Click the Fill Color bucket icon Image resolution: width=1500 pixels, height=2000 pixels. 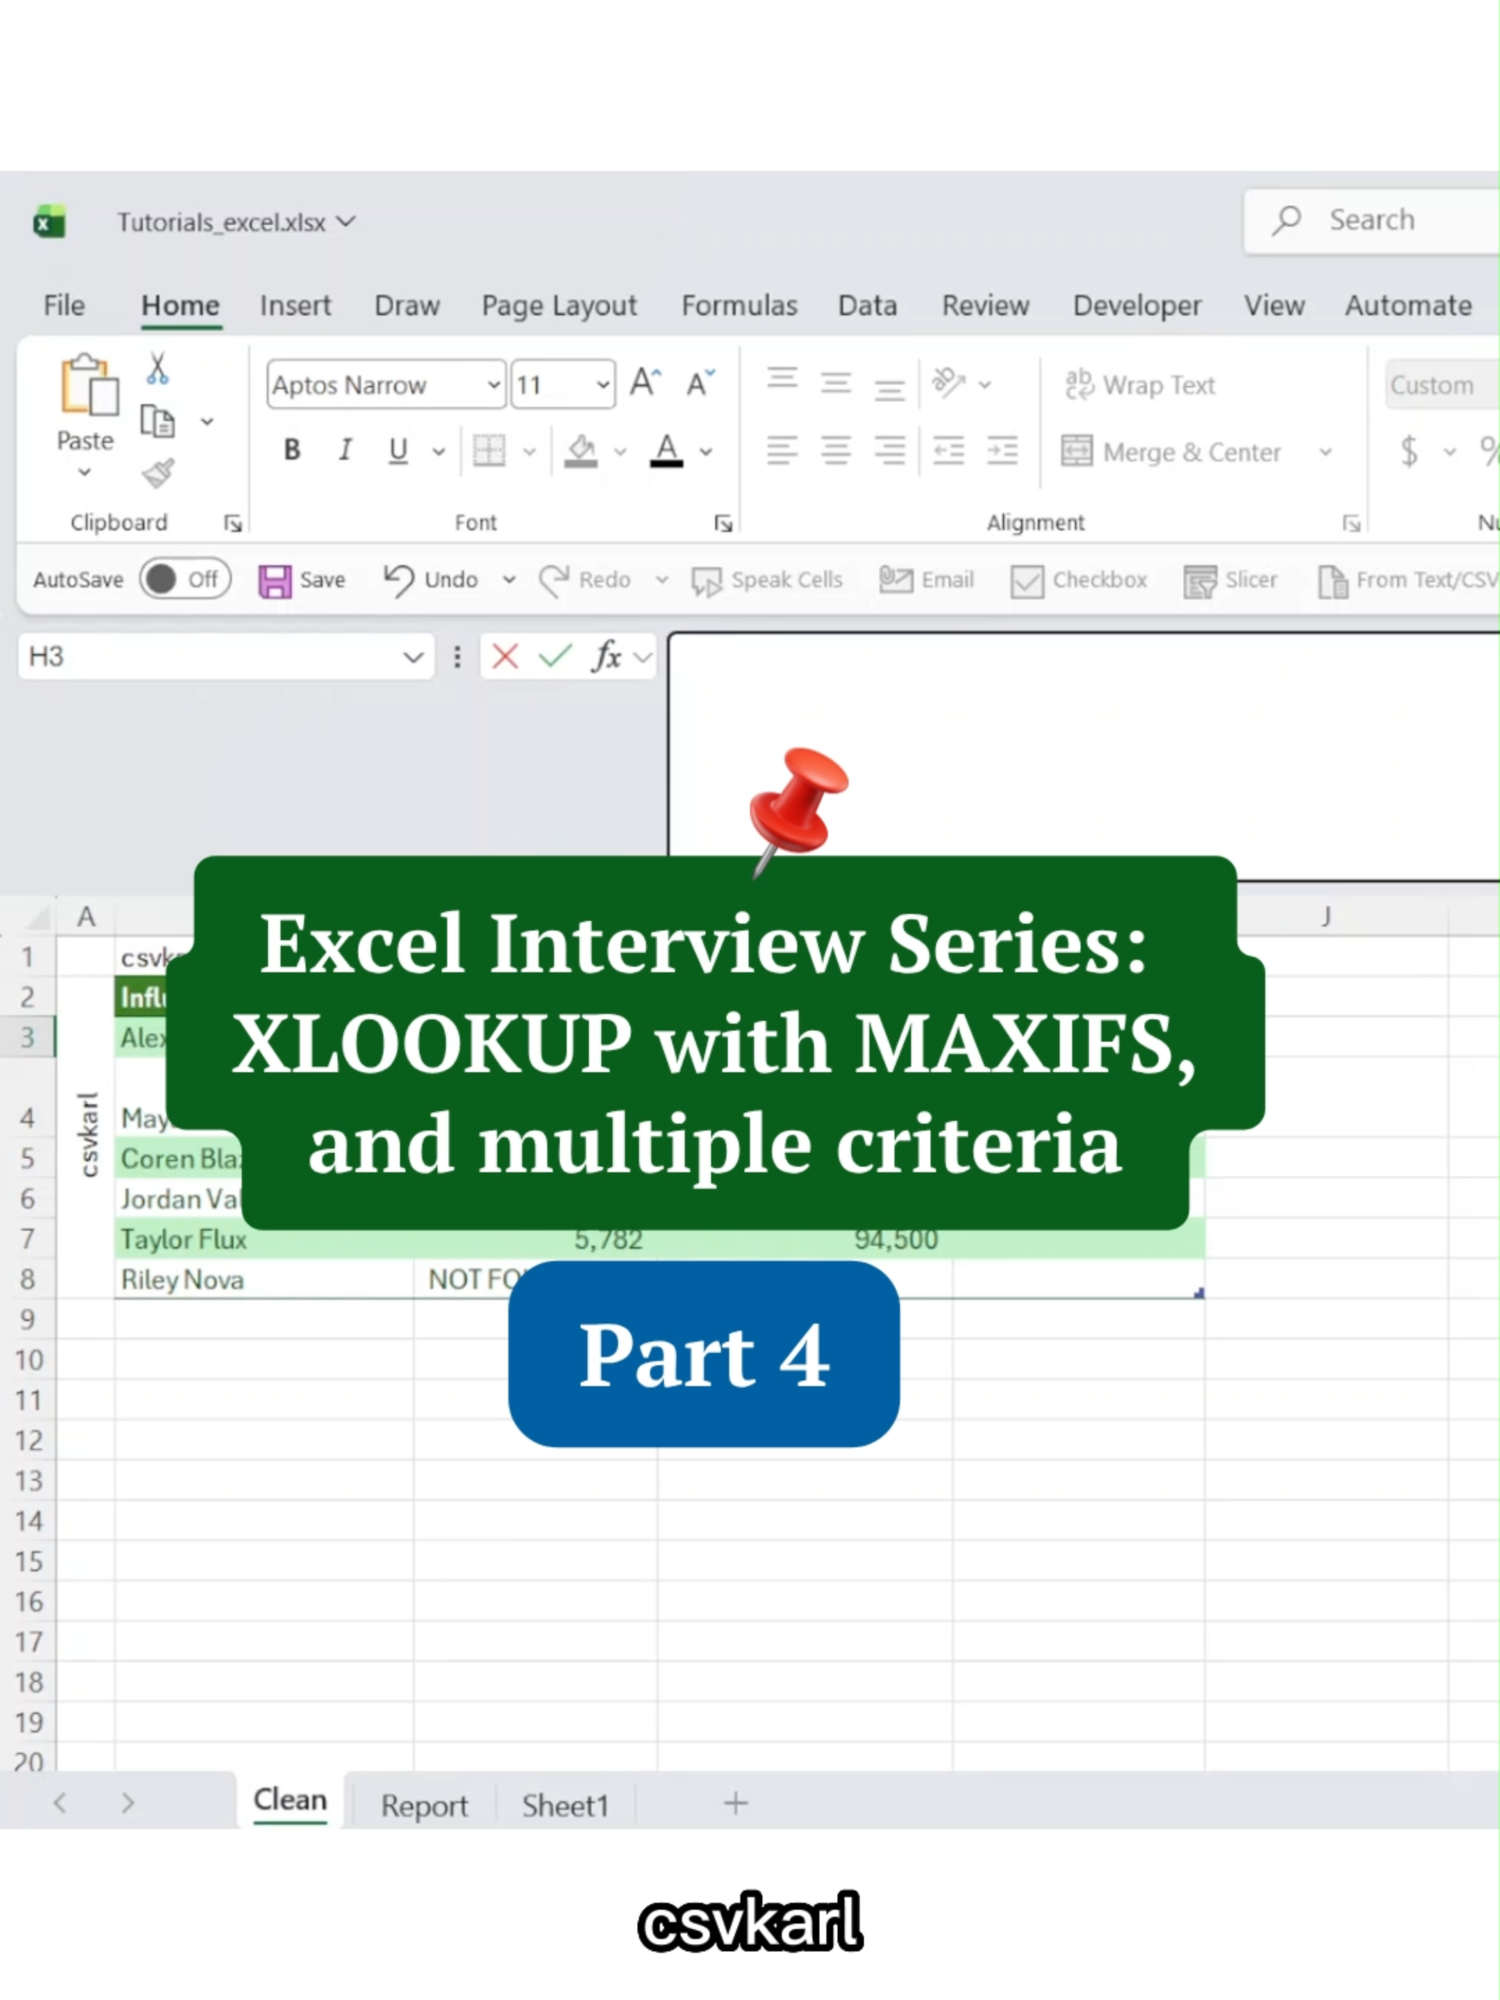(x=581, y=451)
